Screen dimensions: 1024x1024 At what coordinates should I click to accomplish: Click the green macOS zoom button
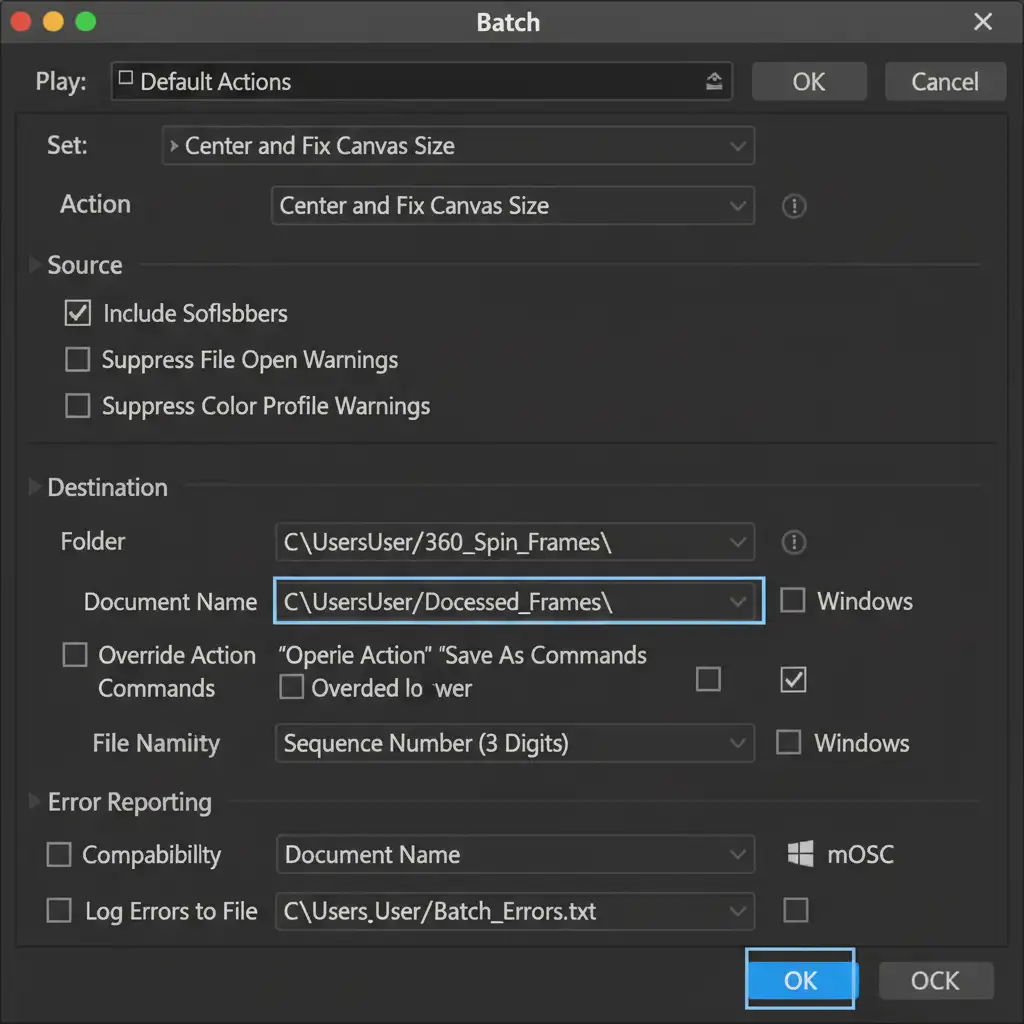point(86,21)
